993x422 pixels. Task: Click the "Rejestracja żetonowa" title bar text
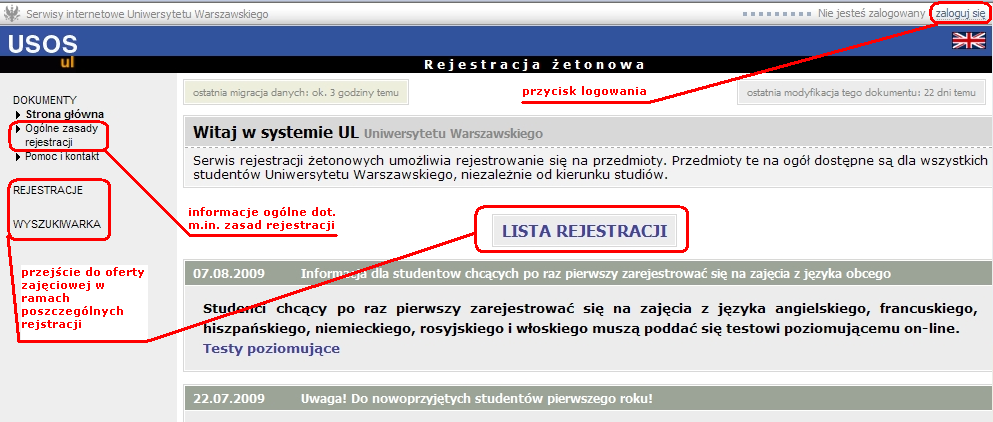[x=534, y=65]
